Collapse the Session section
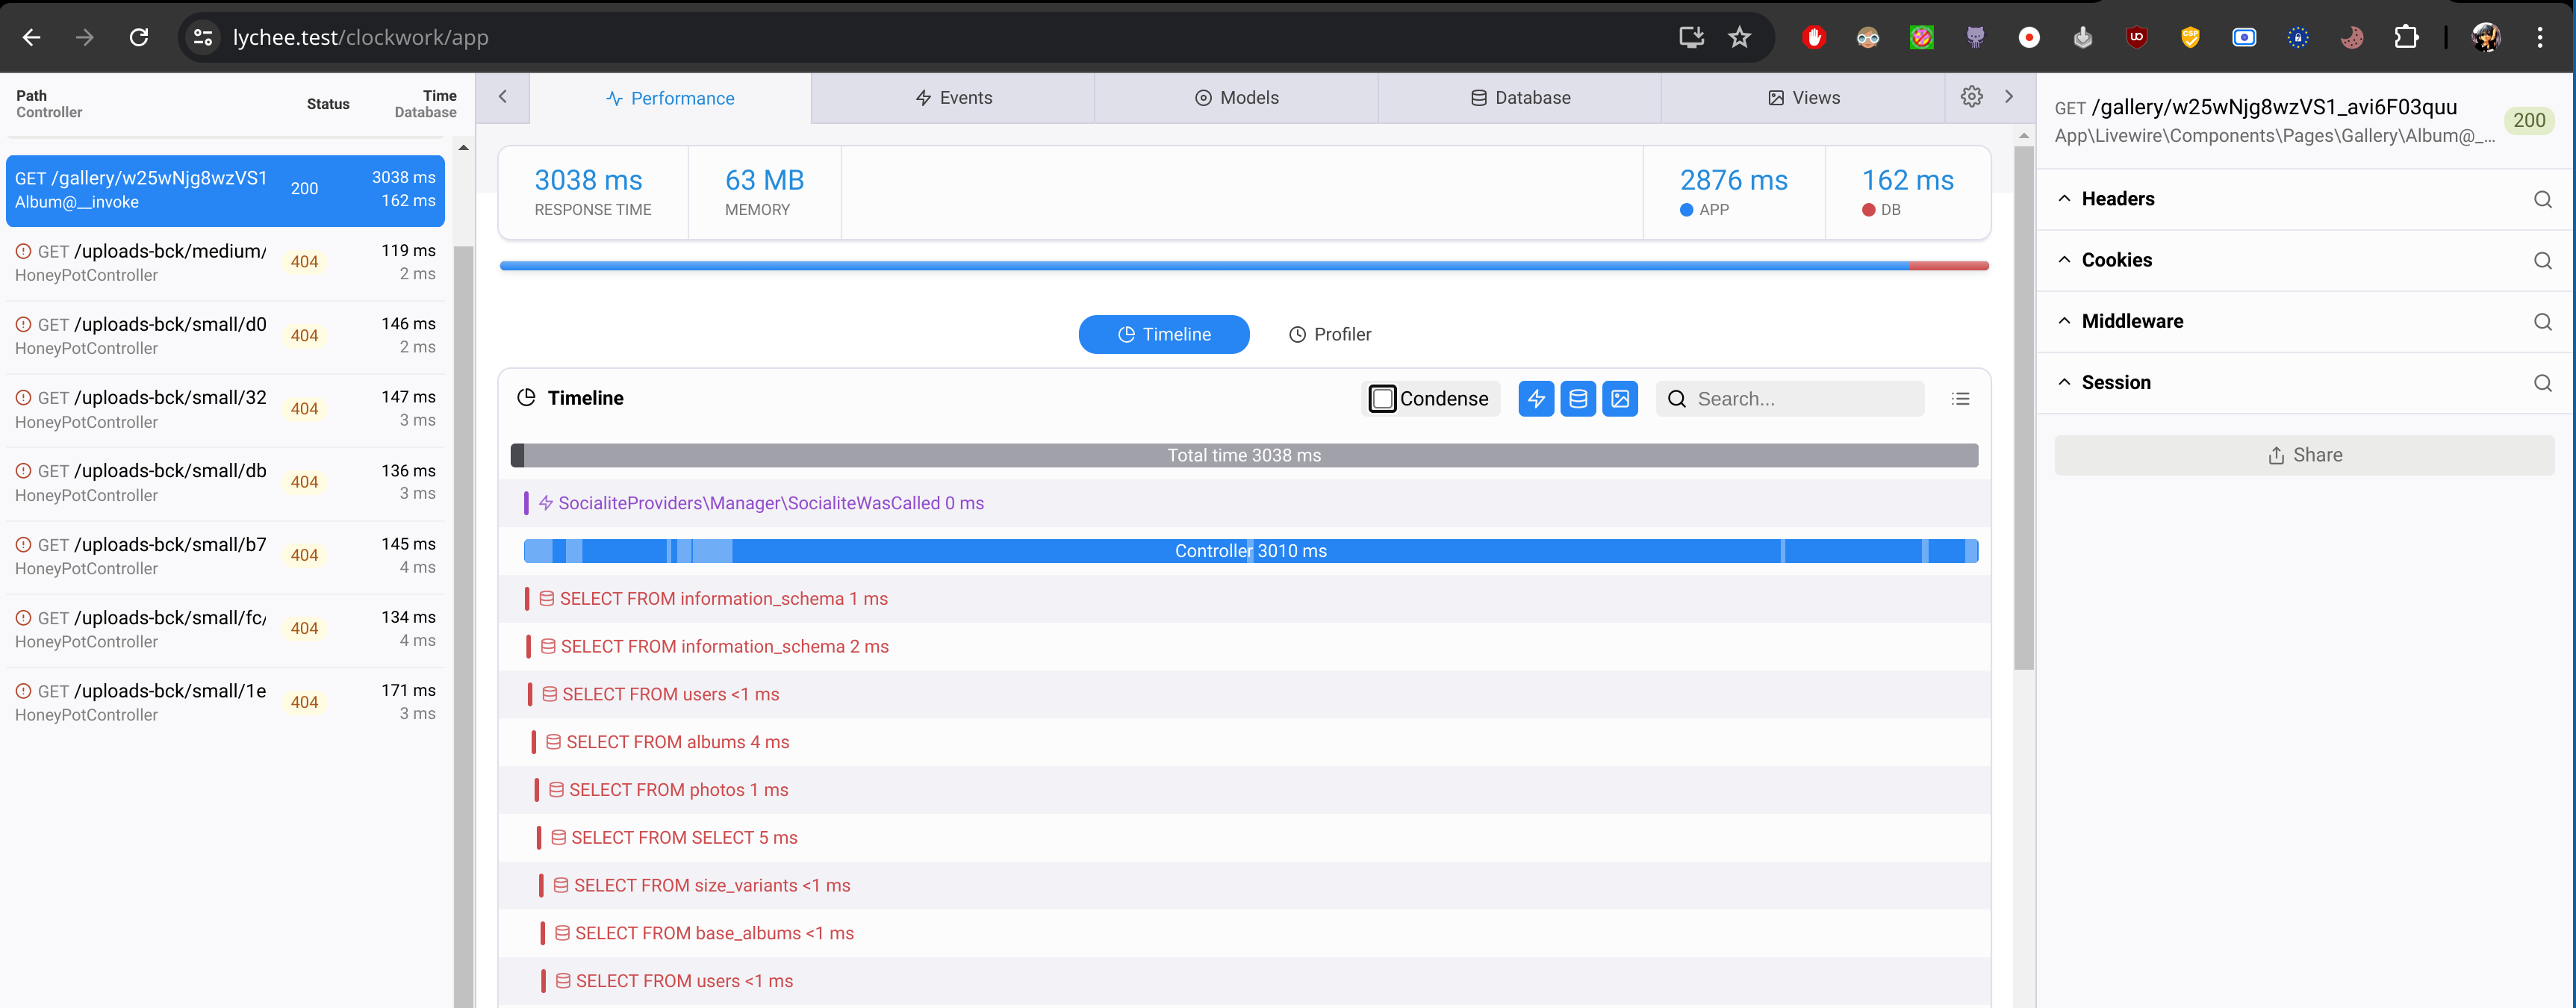Screen dimensions: 2576x1008 click(2064, 382)
